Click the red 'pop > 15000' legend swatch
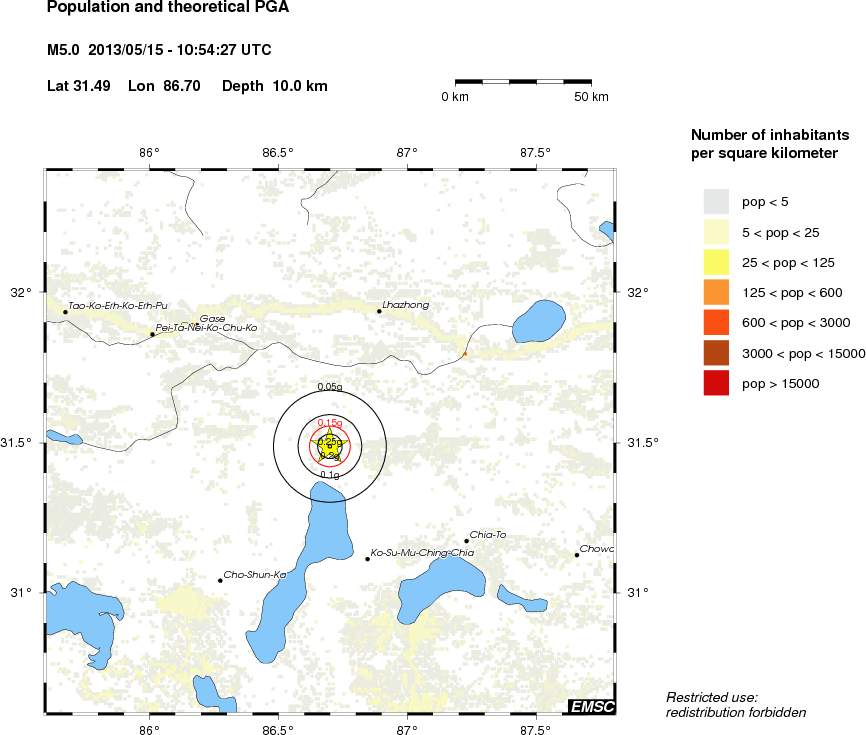The image size is (866, 735). pos(716,382)
